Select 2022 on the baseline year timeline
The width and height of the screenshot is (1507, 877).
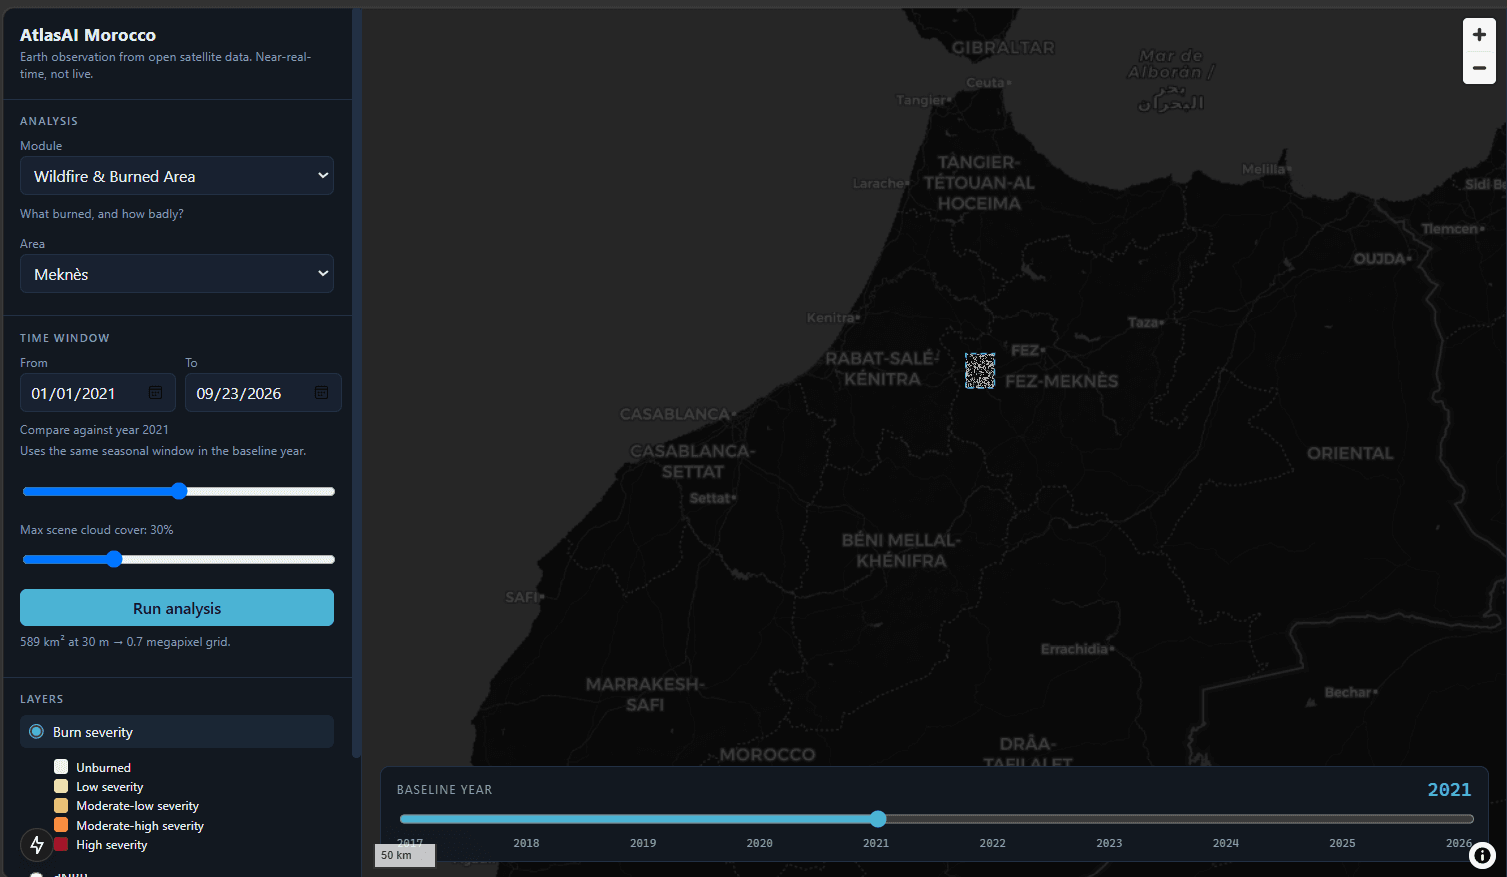(x=993, y=843)
